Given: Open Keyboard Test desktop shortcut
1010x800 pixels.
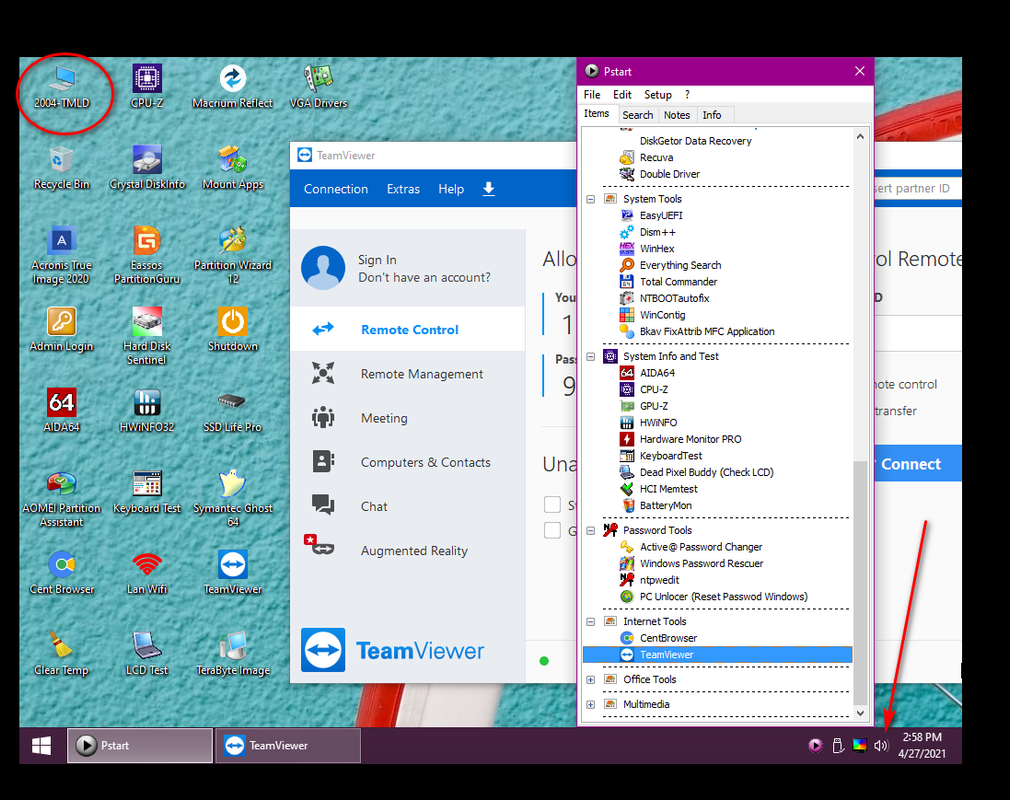Looking at the screenshot, I should 147,492.
